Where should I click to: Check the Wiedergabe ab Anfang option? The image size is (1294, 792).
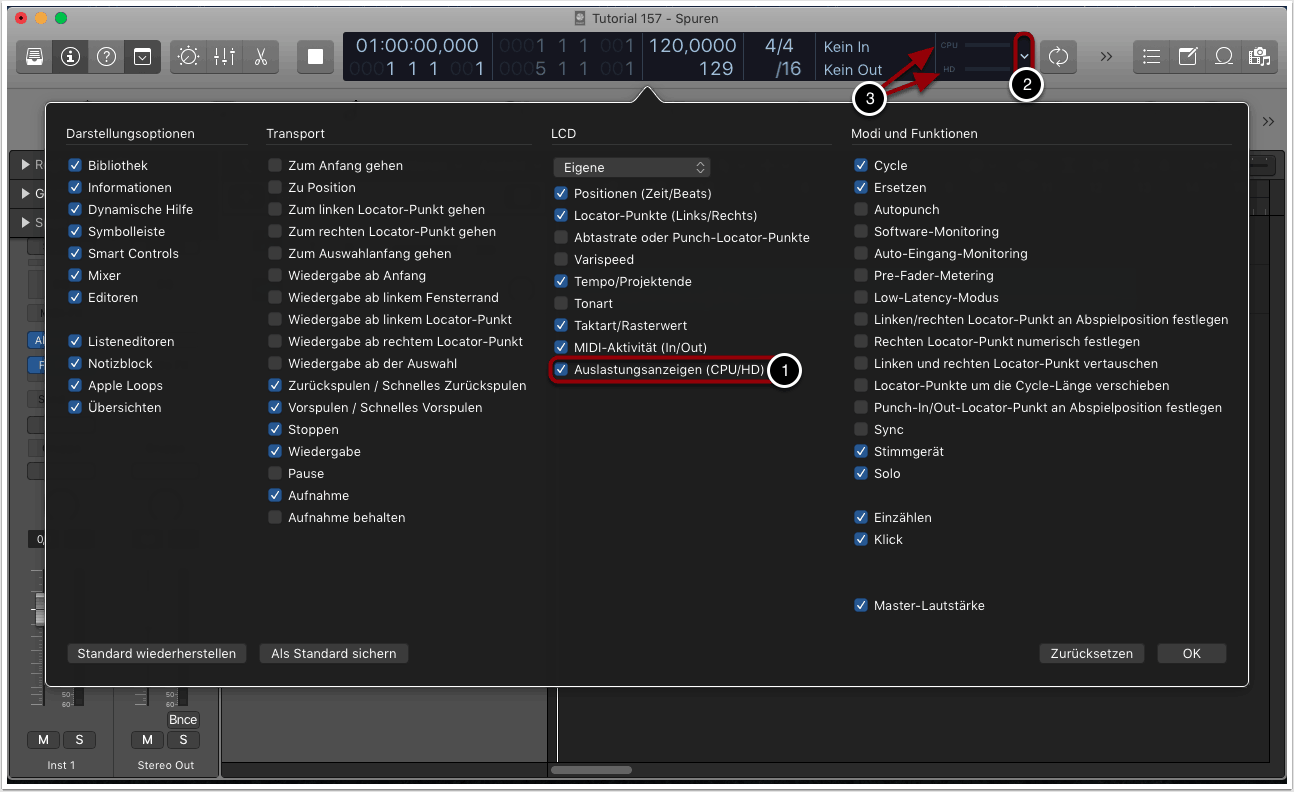[275, 275]
